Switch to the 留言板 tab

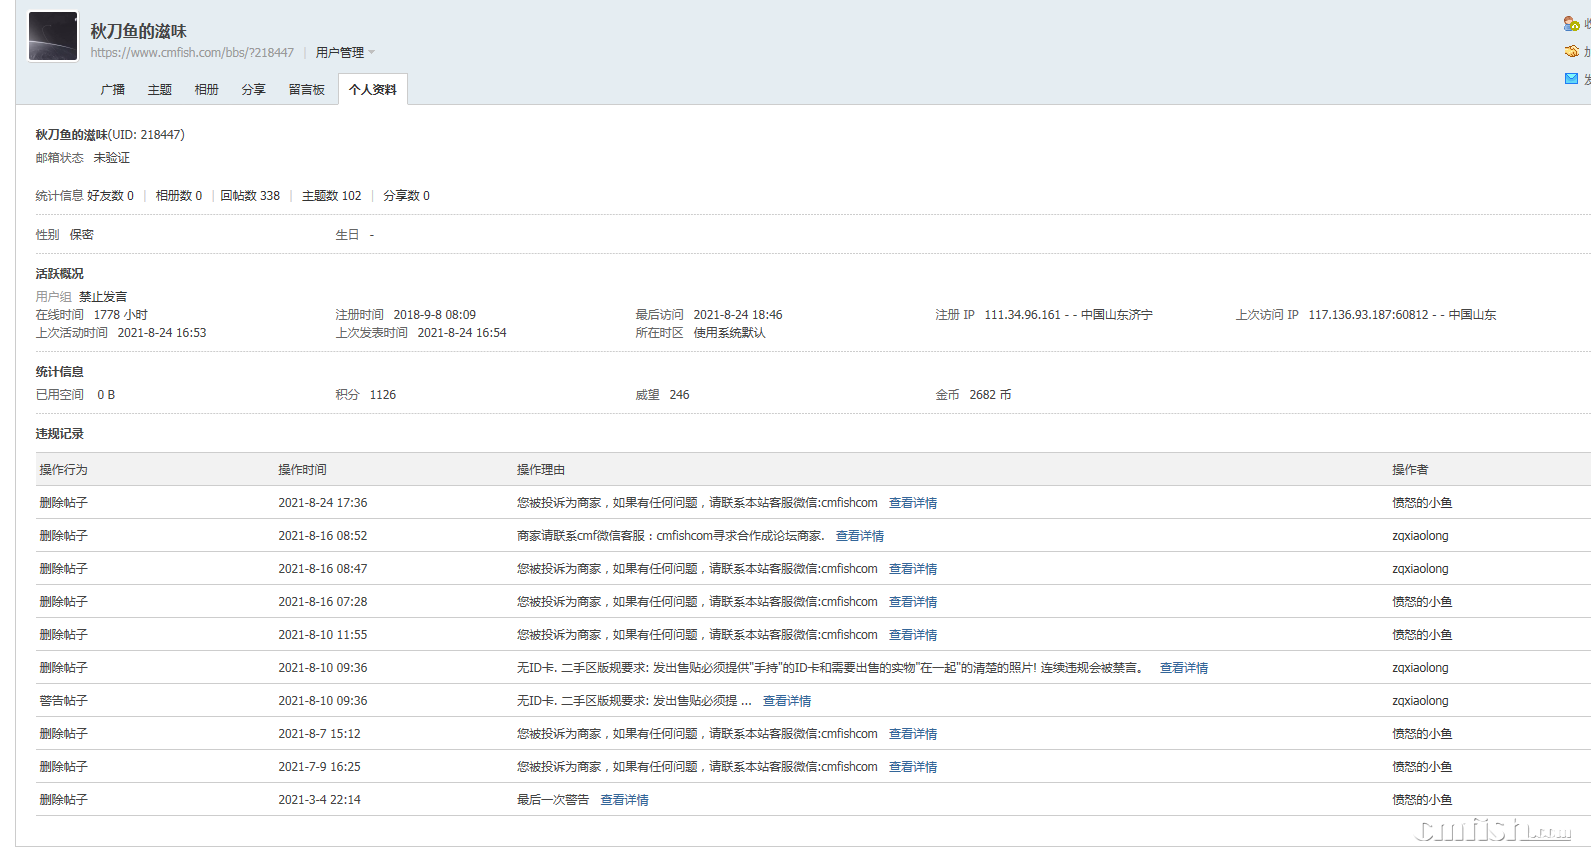coord(307,90)
